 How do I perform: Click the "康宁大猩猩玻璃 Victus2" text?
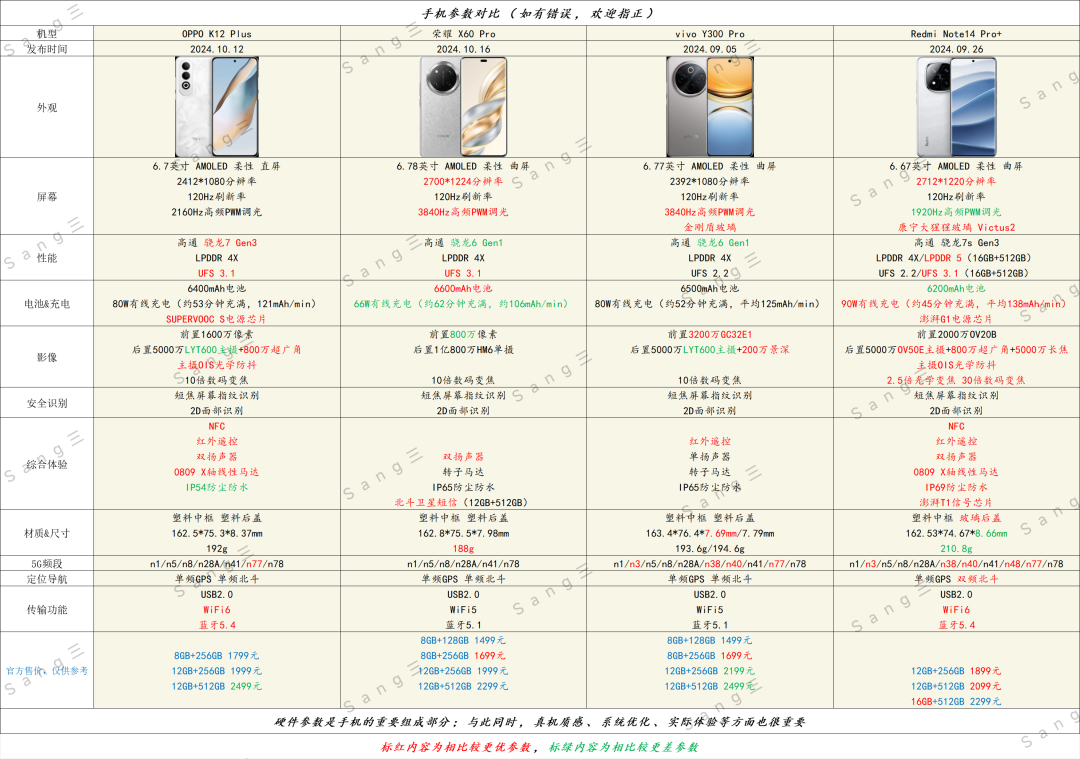pos(957,227)
